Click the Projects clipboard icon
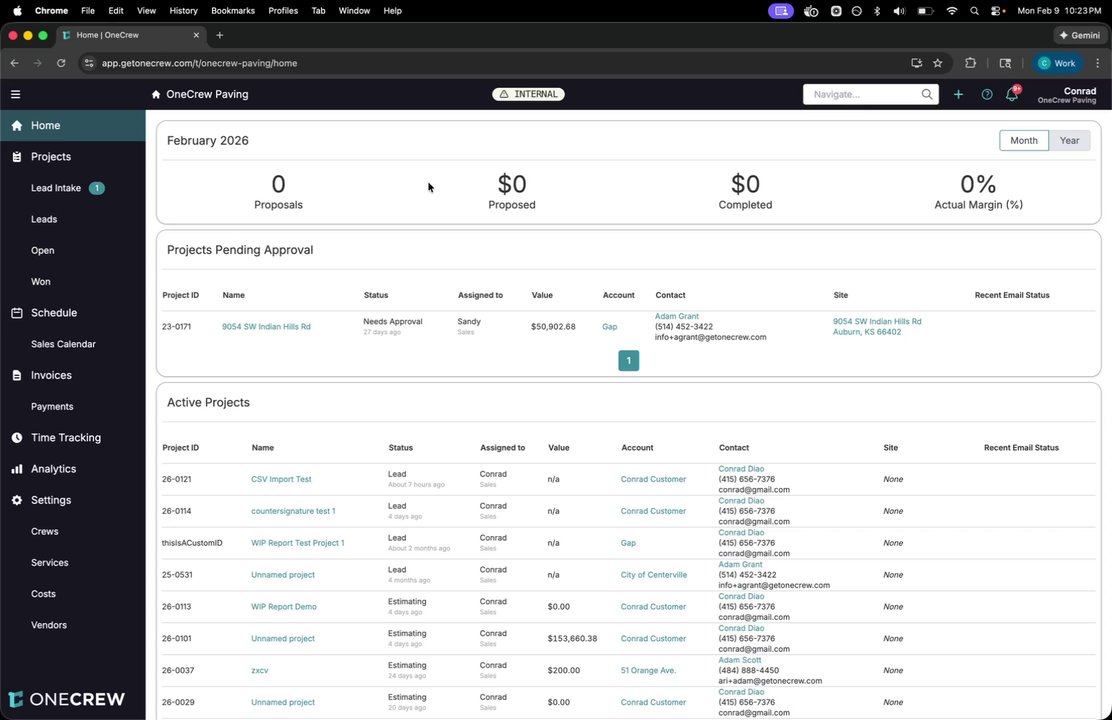Viewport: 1112px width, 720px height. tap(17, 157)
